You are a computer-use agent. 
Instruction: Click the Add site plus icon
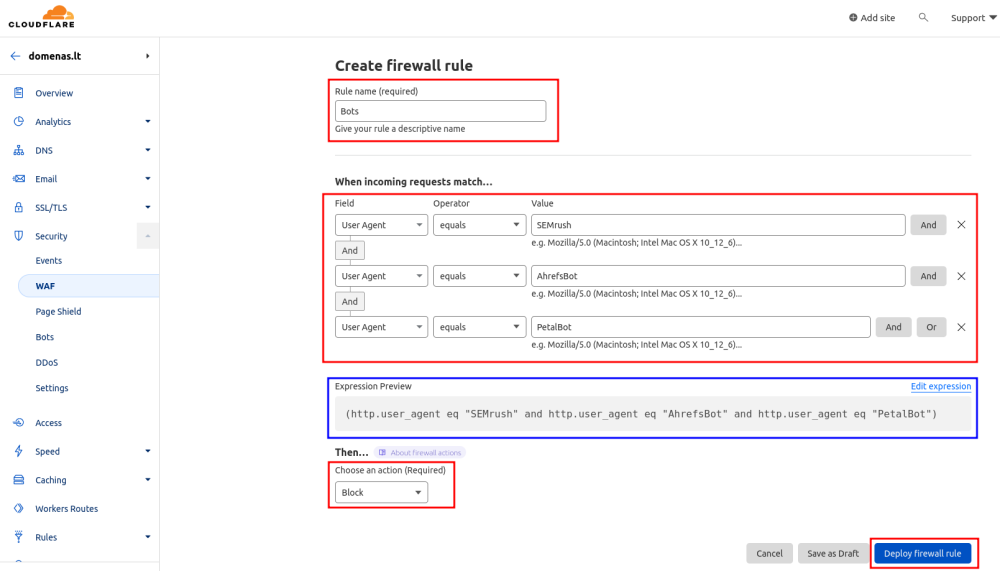(853, 18)
